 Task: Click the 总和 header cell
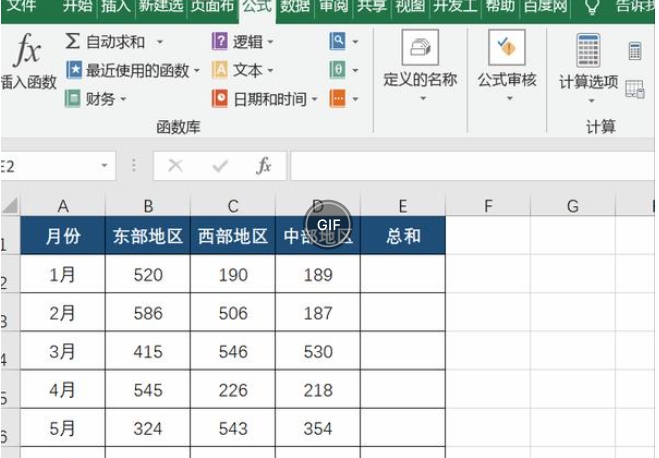tap(403, 235)
